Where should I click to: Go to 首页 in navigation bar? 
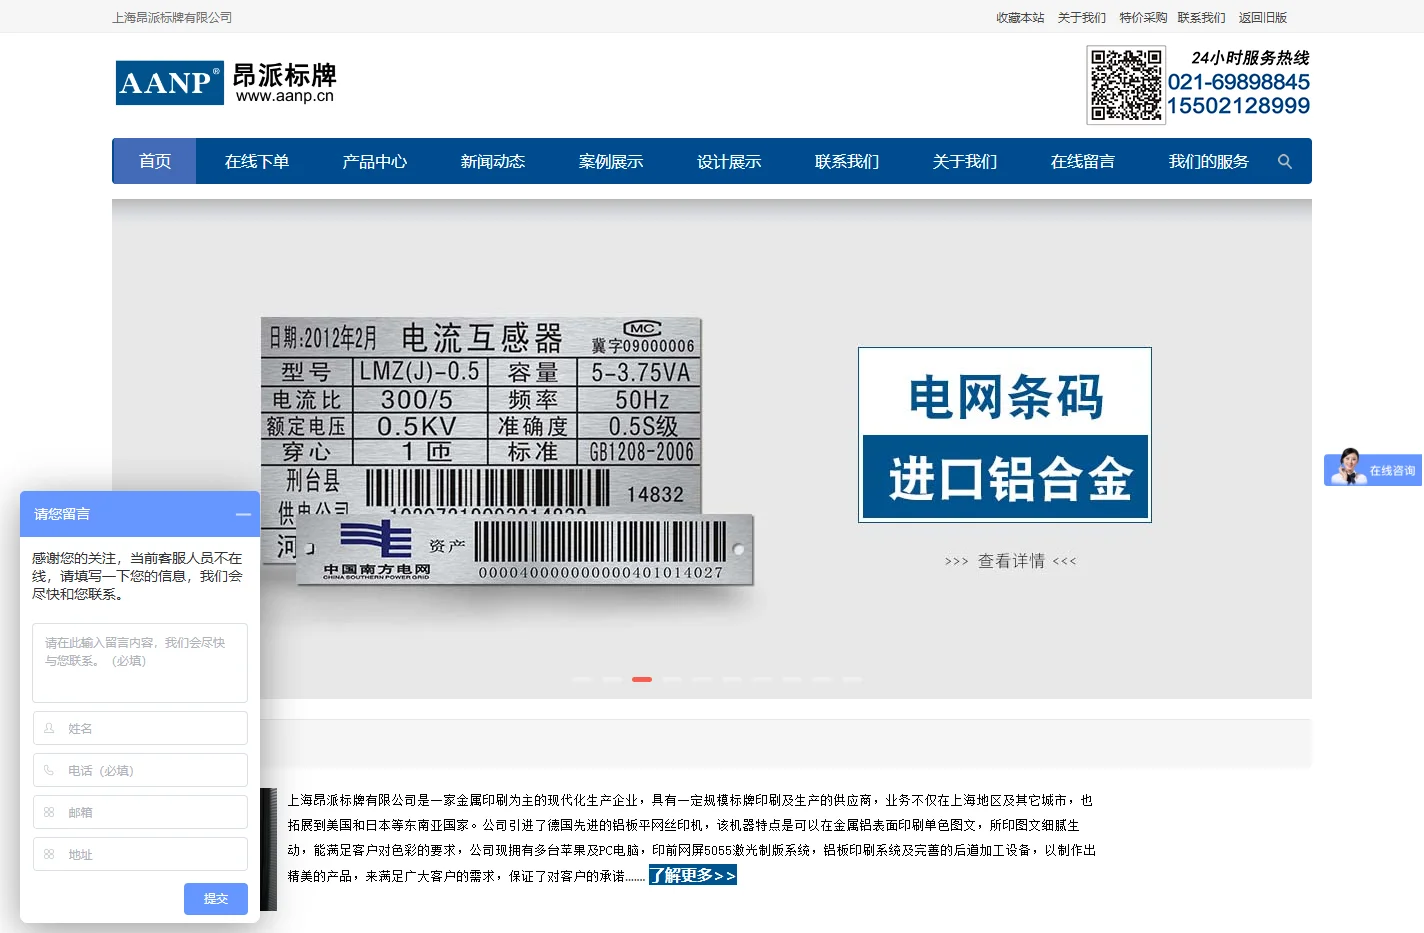155,161
